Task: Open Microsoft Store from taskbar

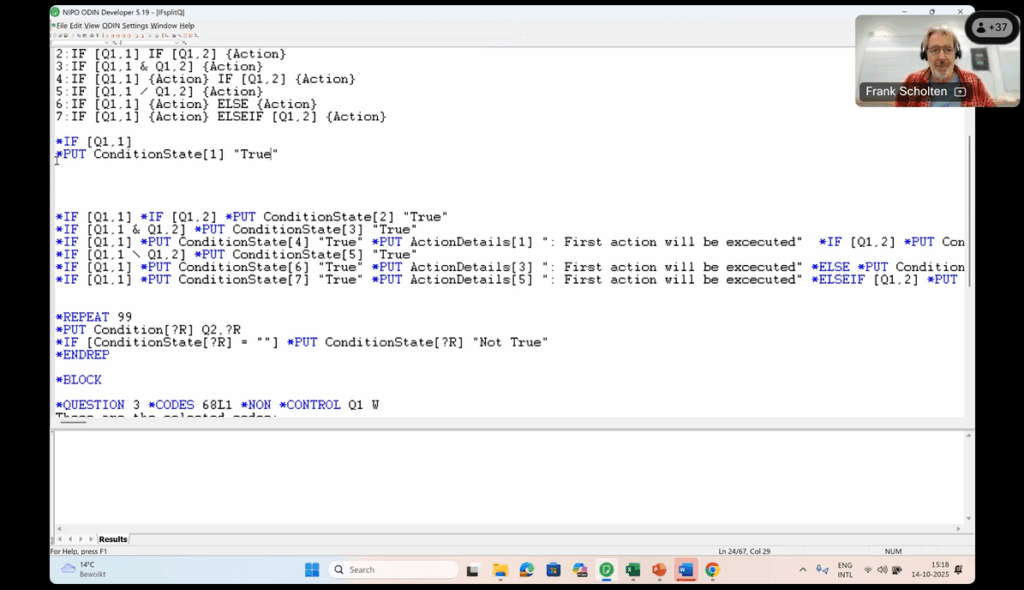Action: pos(553,570)
